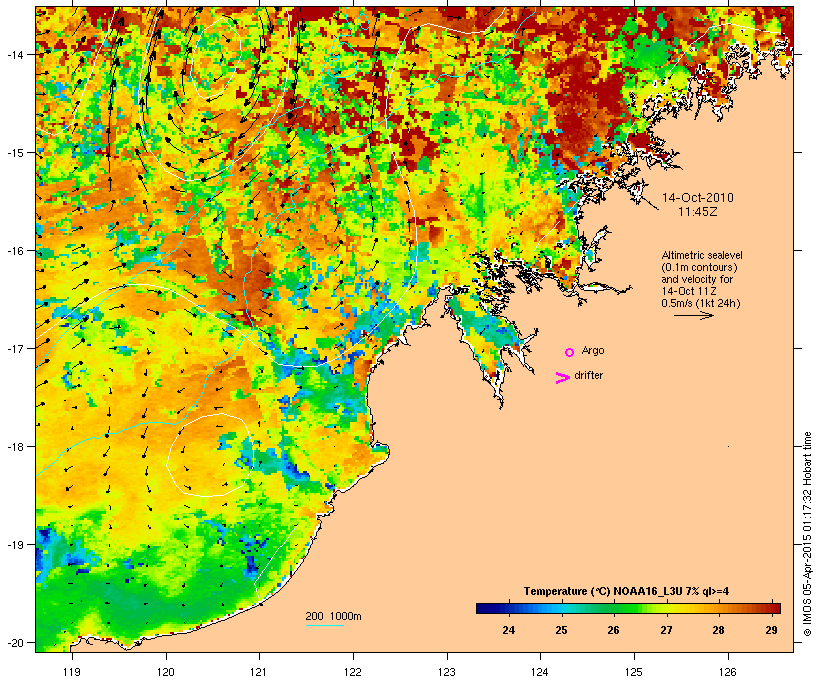820x680 pixels.
Task: Click the longitude axis label 120
Action: tap(166, 672)
